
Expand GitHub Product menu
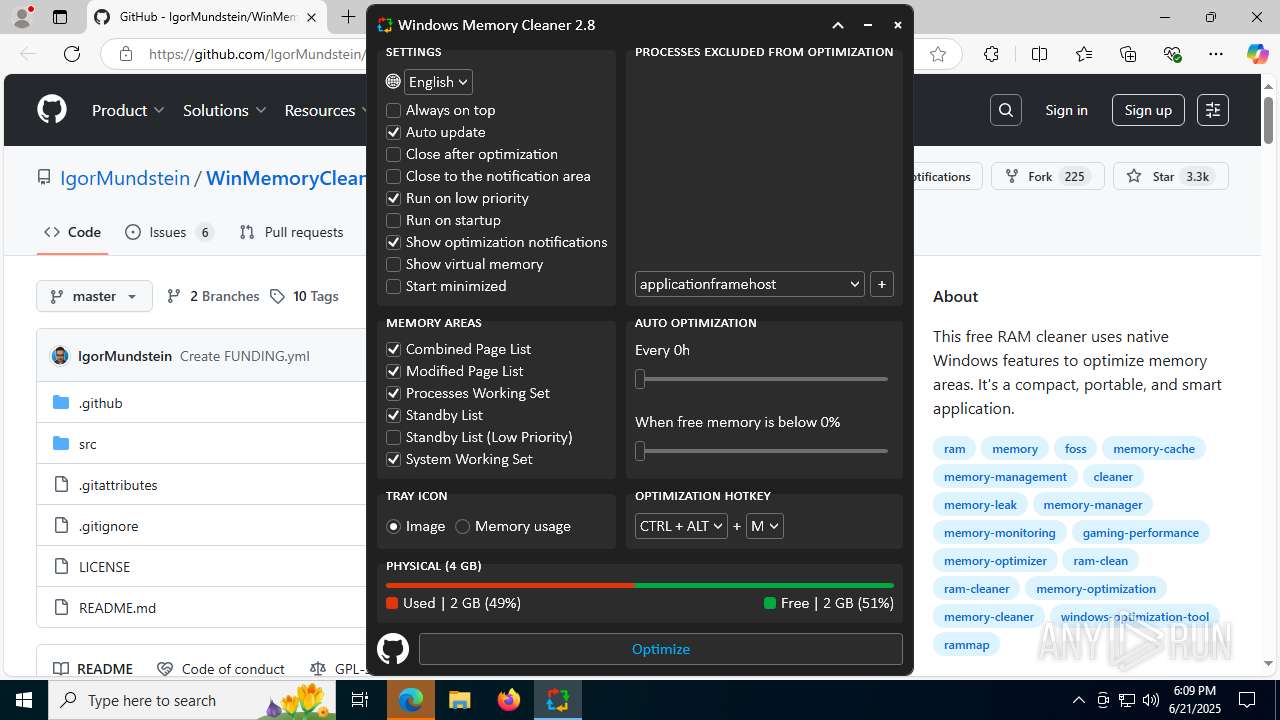pyautogui.click(x=128, y=110)
